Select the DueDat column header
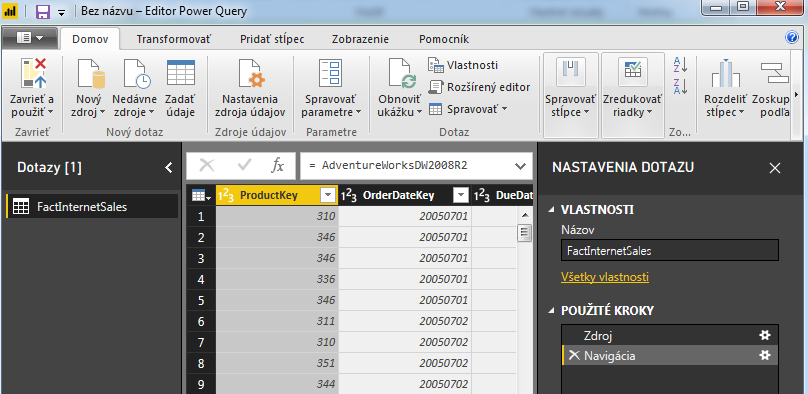Image resolution: width=808 pixels, height=394 pixels. [503, 196]
